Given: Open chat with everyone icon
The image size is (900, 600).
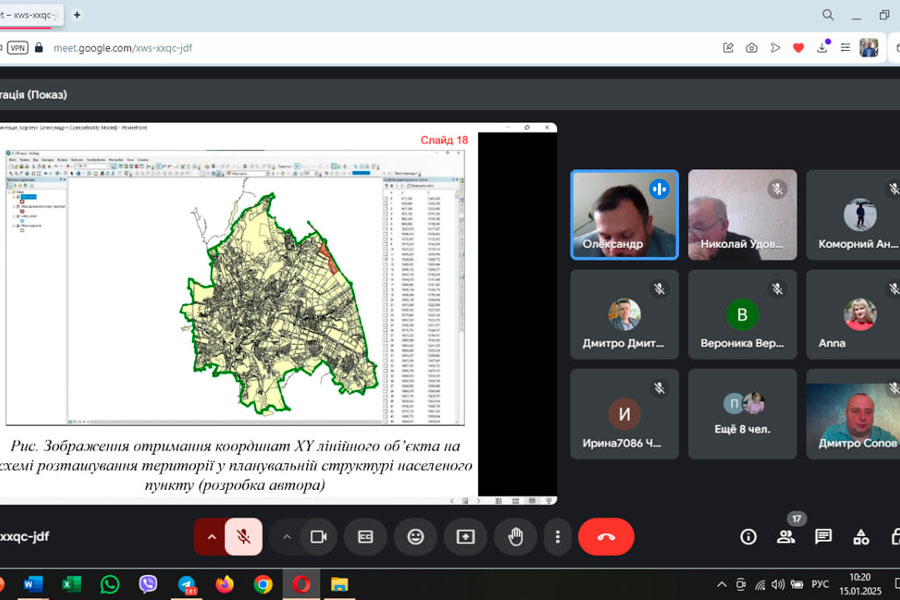Looking at the screenshot, I should [x=823, y=537].
